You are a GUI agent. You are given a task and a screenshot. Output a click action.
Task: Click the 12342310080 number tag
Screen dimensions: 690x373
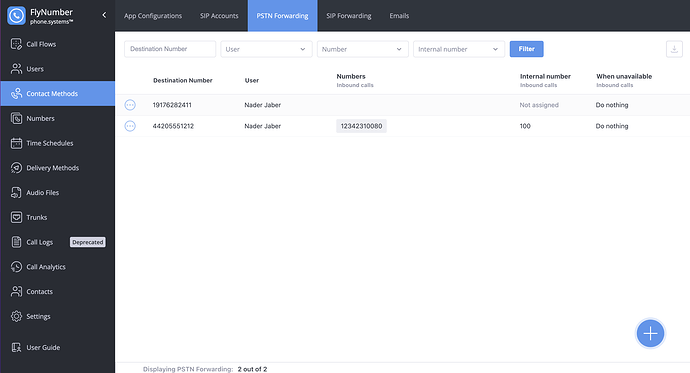[361, 126]
